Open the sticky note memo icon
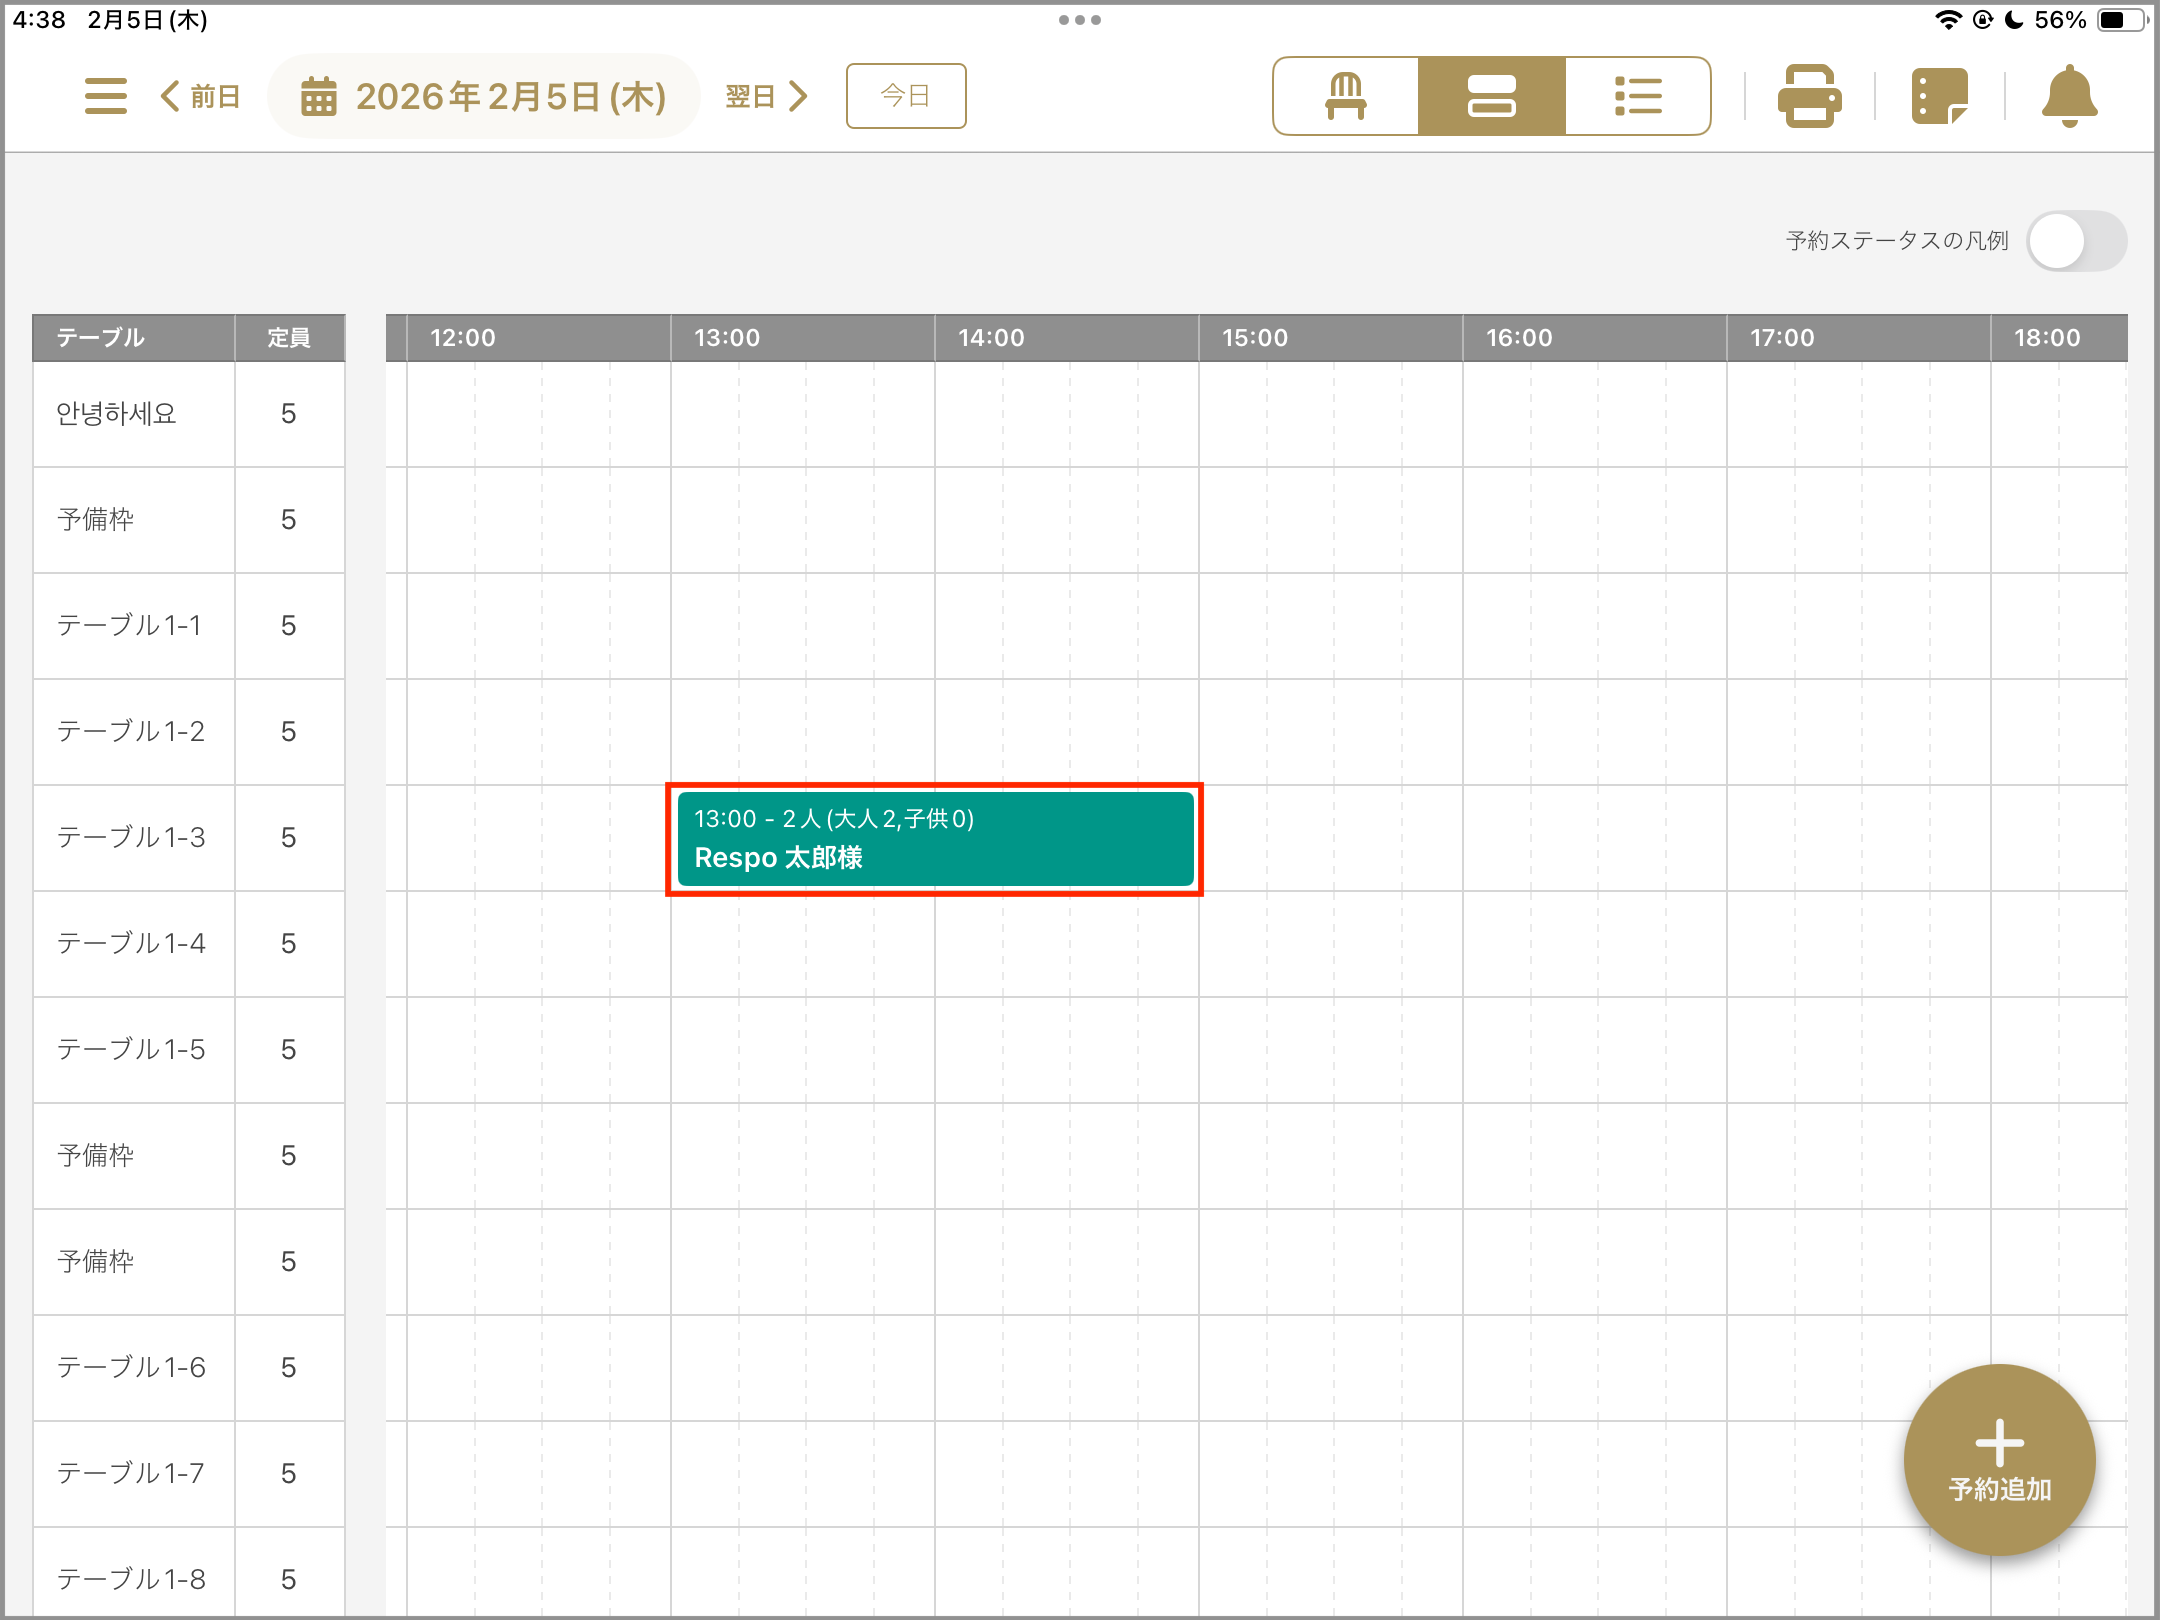 (x=1939, y=96)
